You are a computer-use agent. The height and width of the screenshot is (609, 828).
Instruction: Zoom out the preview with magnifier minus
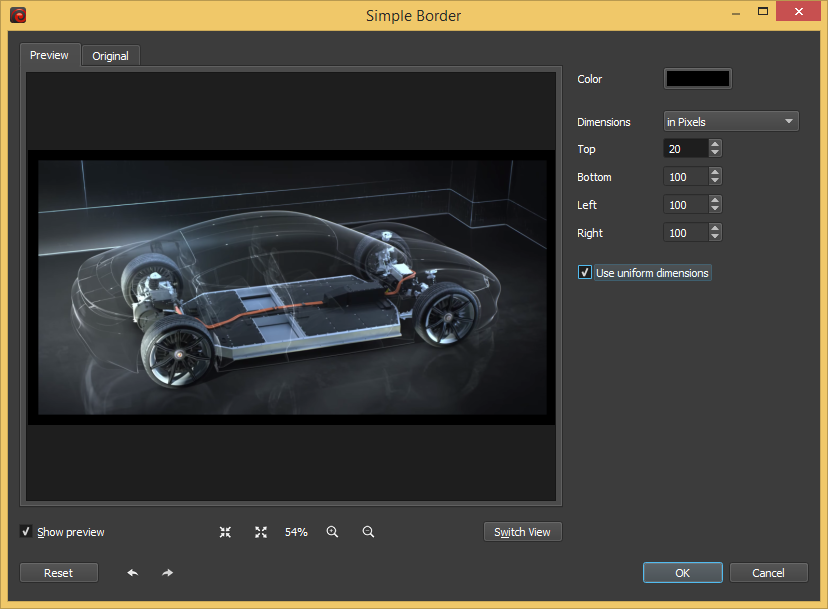click(368, 532)
